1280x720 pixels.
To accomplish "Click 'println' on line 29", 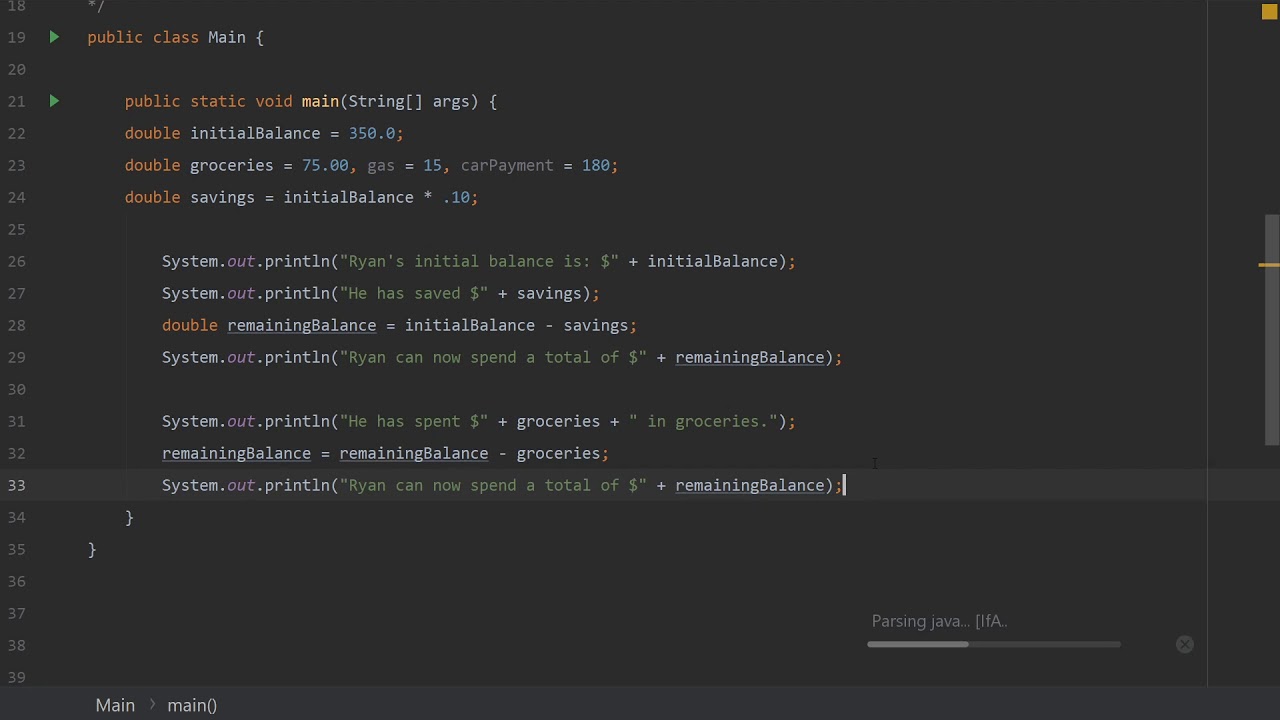I will click(297, 357).
